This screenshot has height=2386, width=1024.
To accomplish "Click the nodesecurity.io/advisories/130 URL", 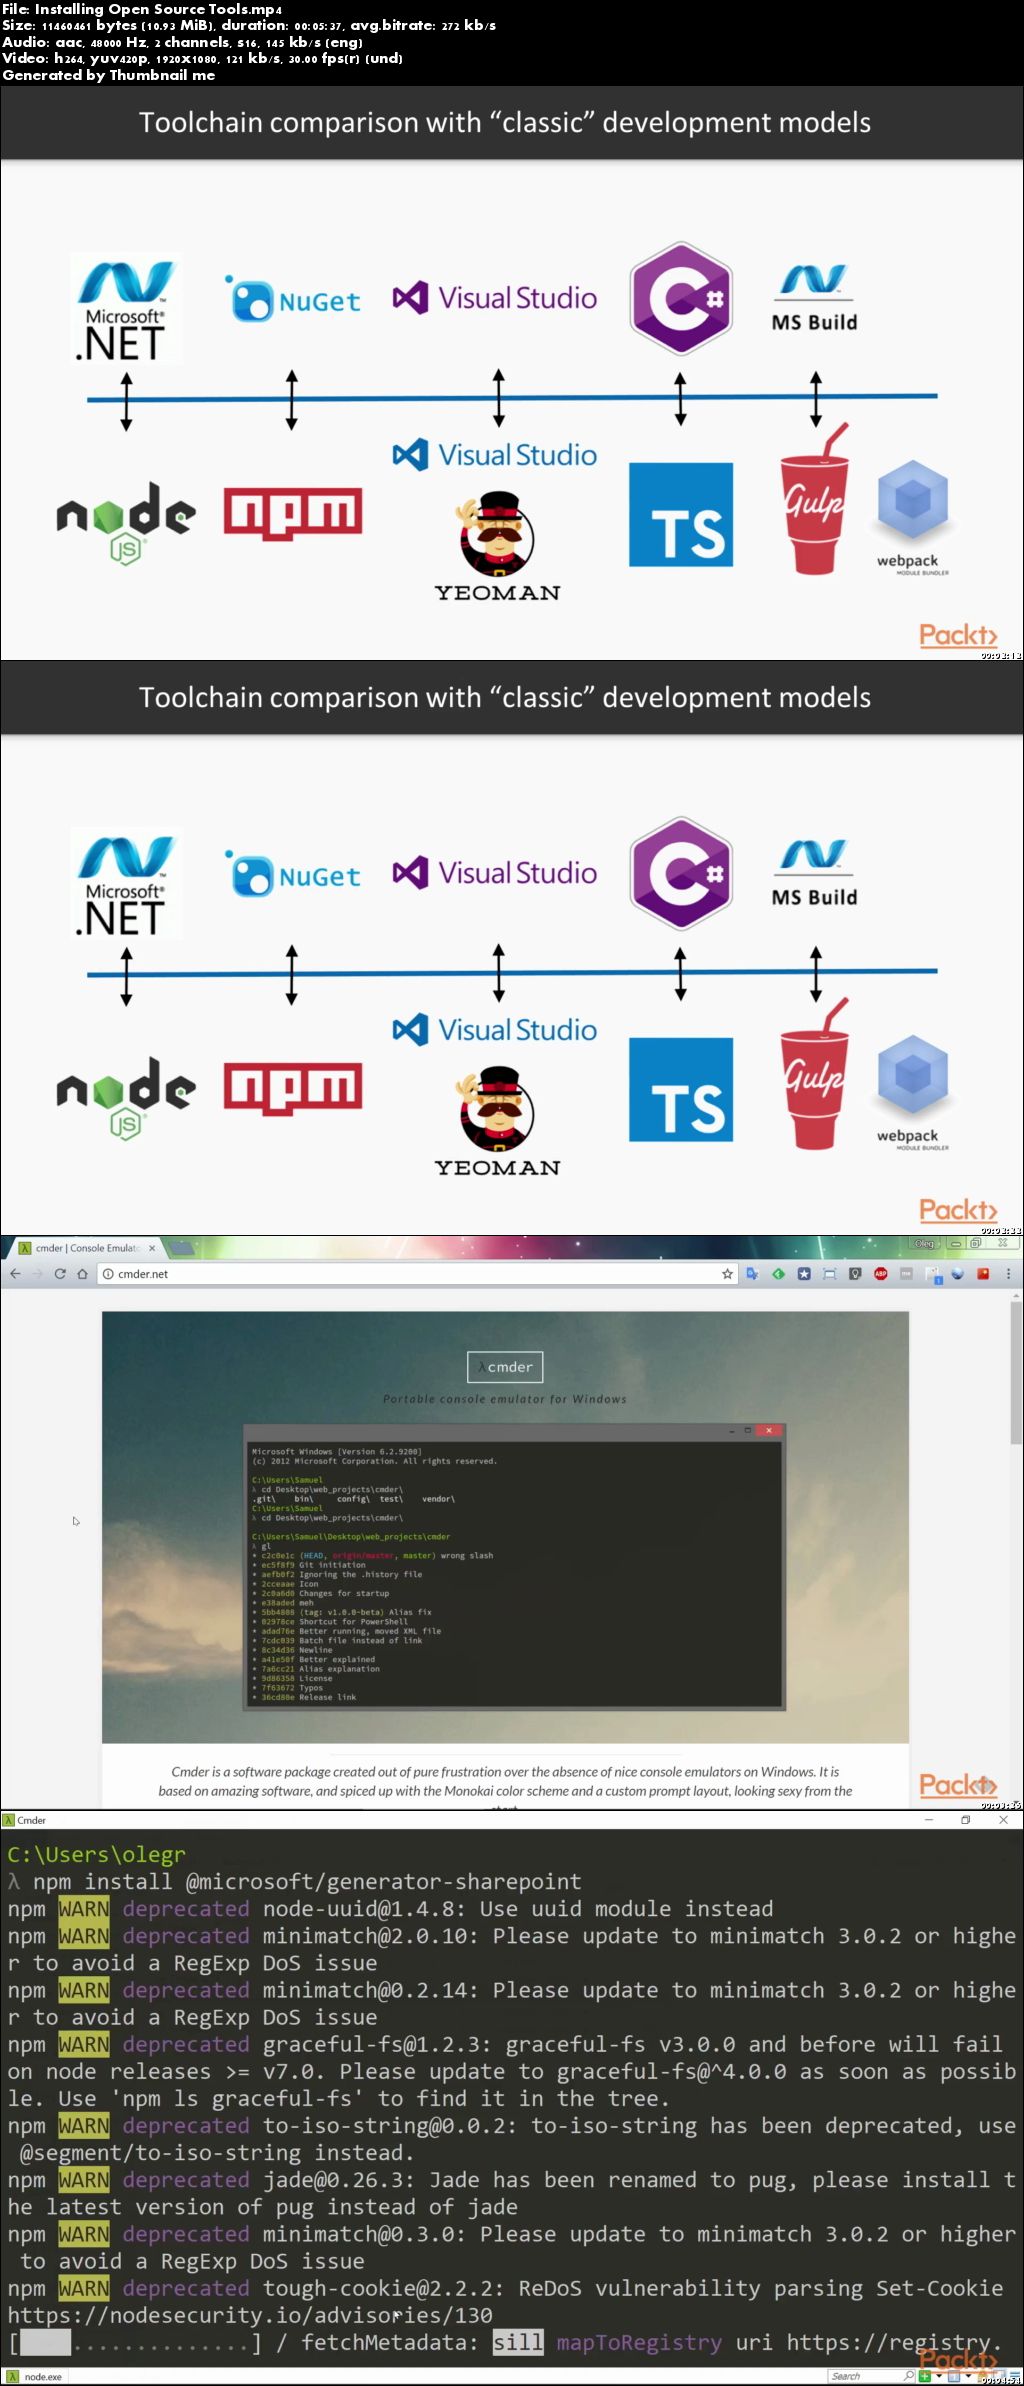I will click(250, 2315).
